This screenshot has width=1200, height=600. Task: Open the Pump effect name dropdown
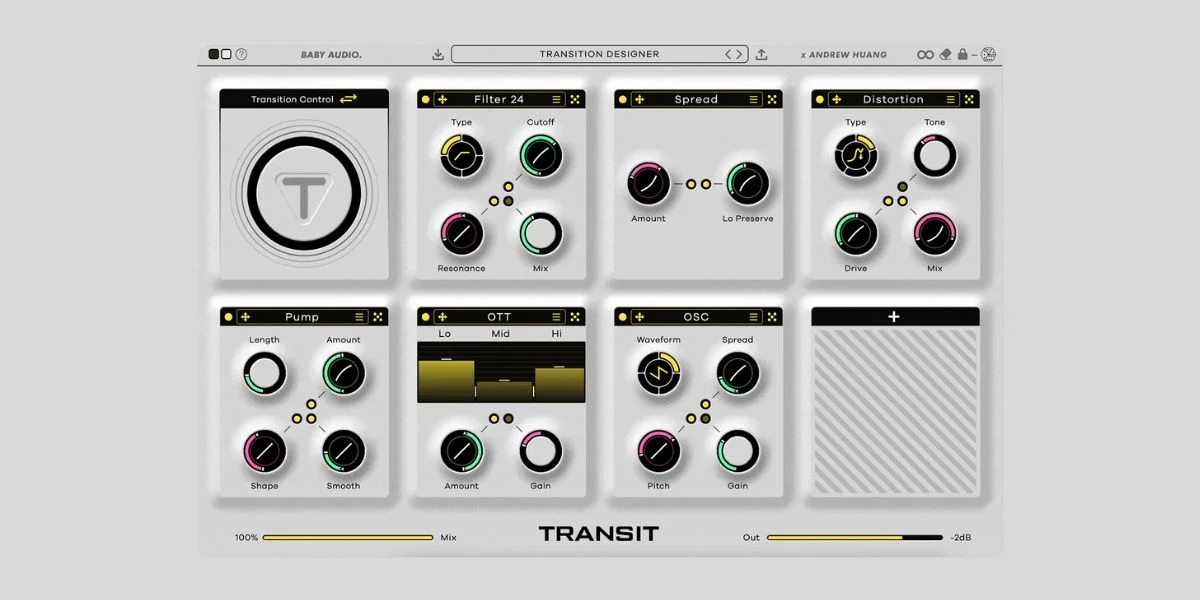301,317
